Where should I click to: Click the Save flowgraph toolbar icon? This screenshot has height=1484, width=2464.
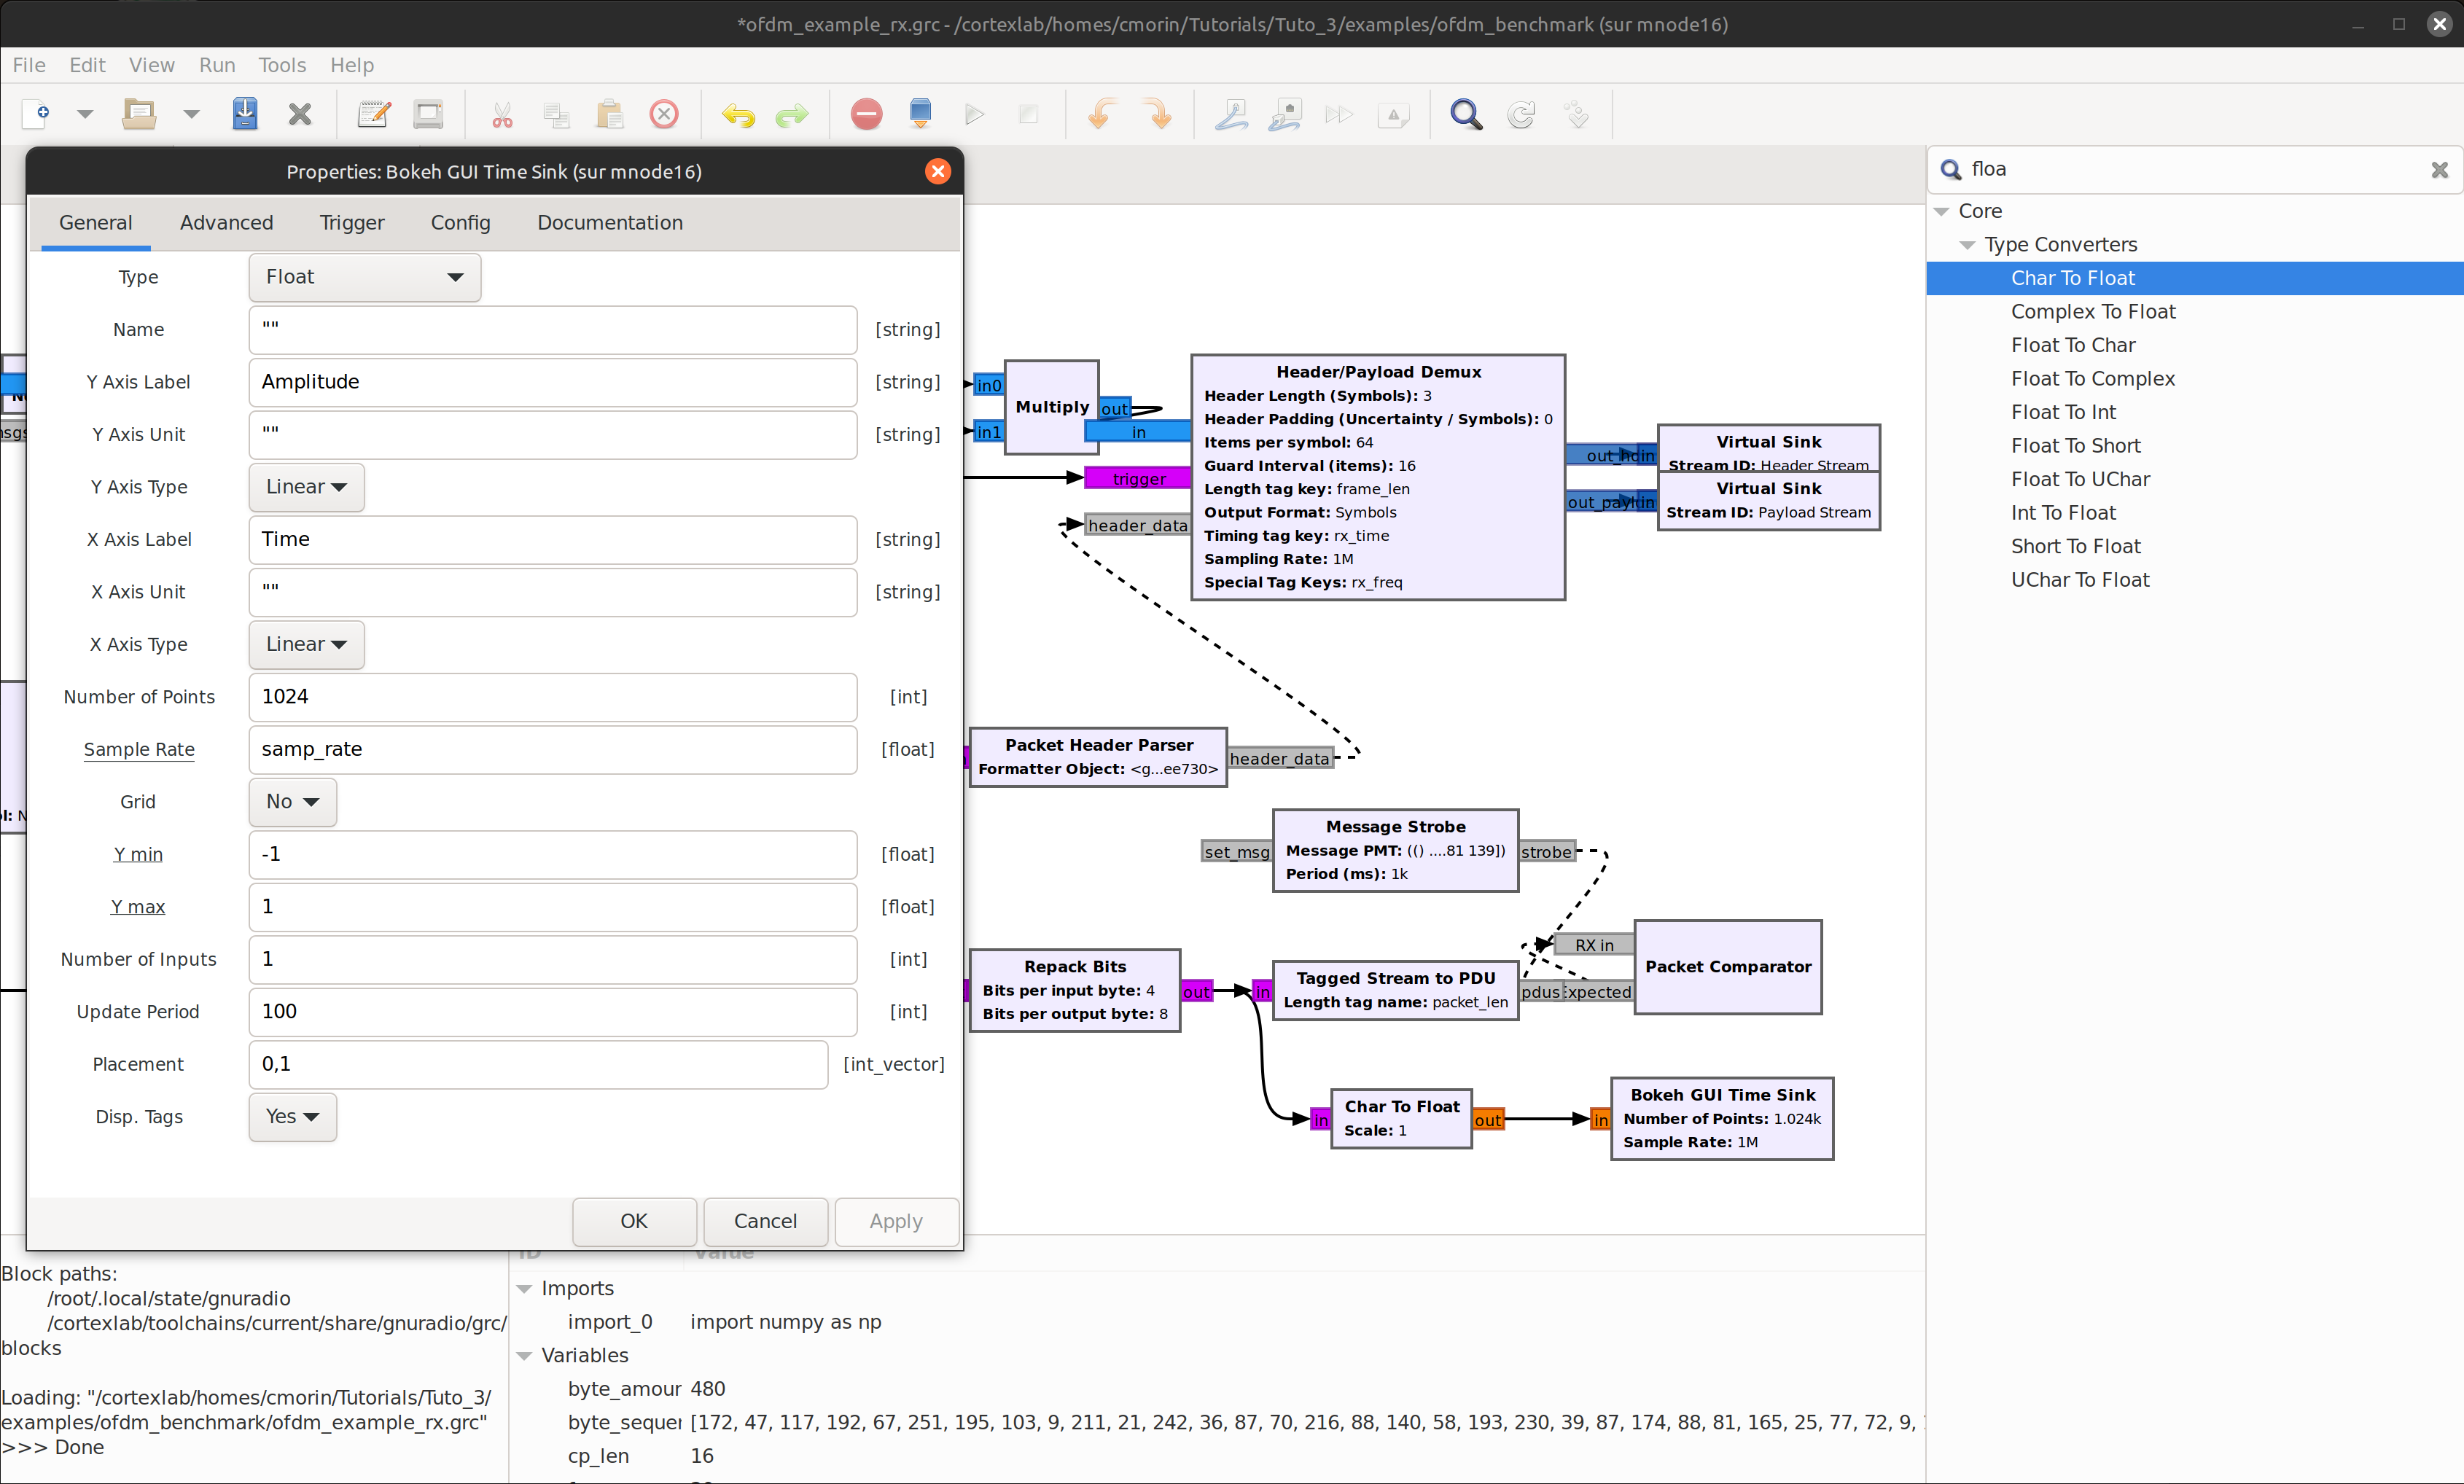tap(245, 114)
